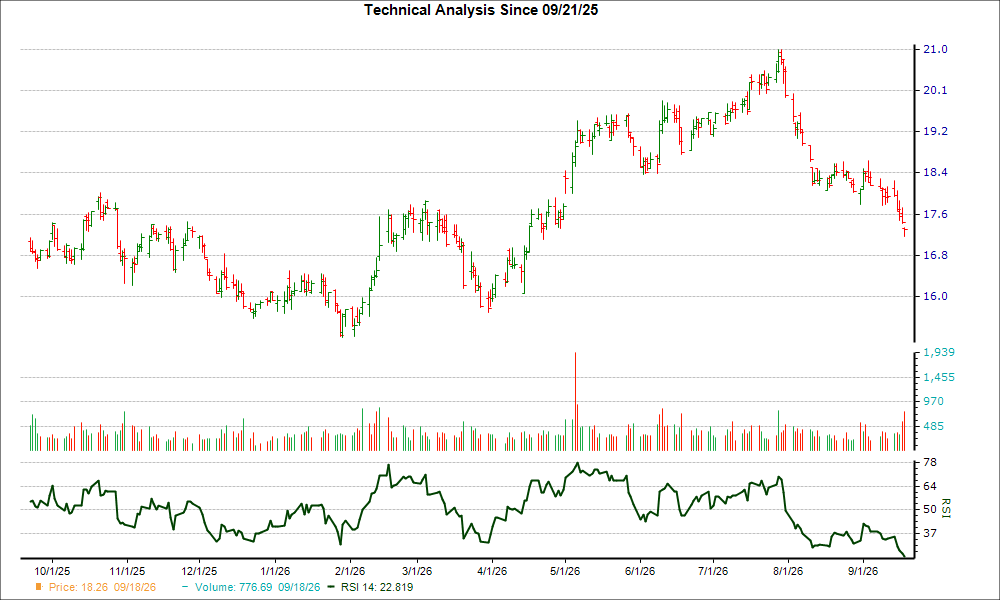The height and width of the screenshot is (600, 1000).
Task: Click the 970 volume axis label
Action: click(933, 401)
